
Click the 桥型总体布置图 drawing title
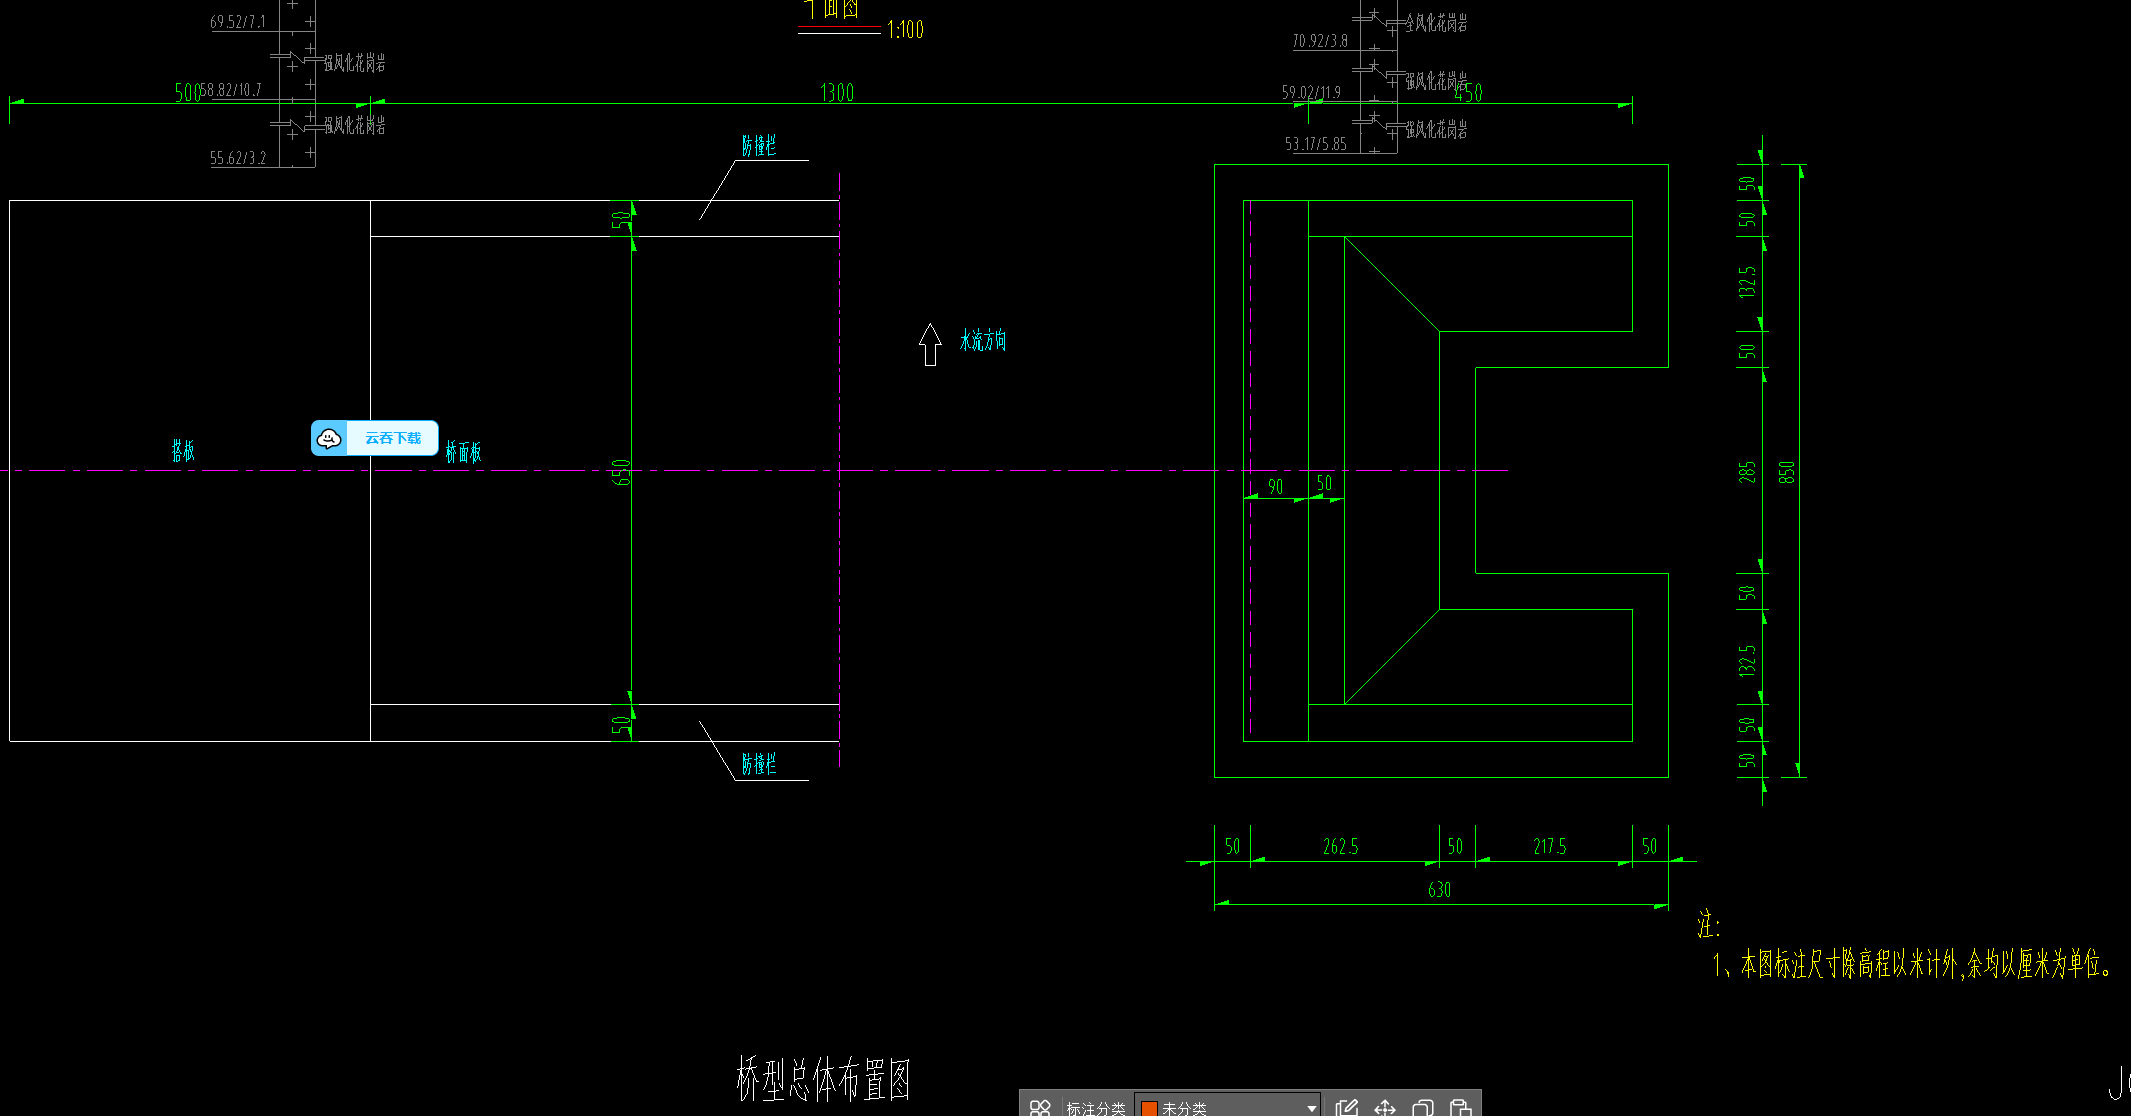pos(823,1078)
